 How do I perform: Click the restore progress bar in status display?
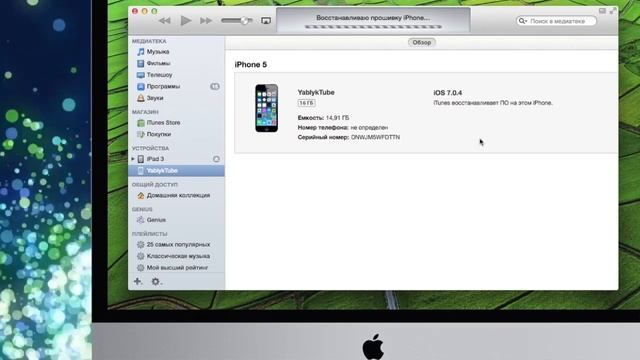[x=373, y=27]
